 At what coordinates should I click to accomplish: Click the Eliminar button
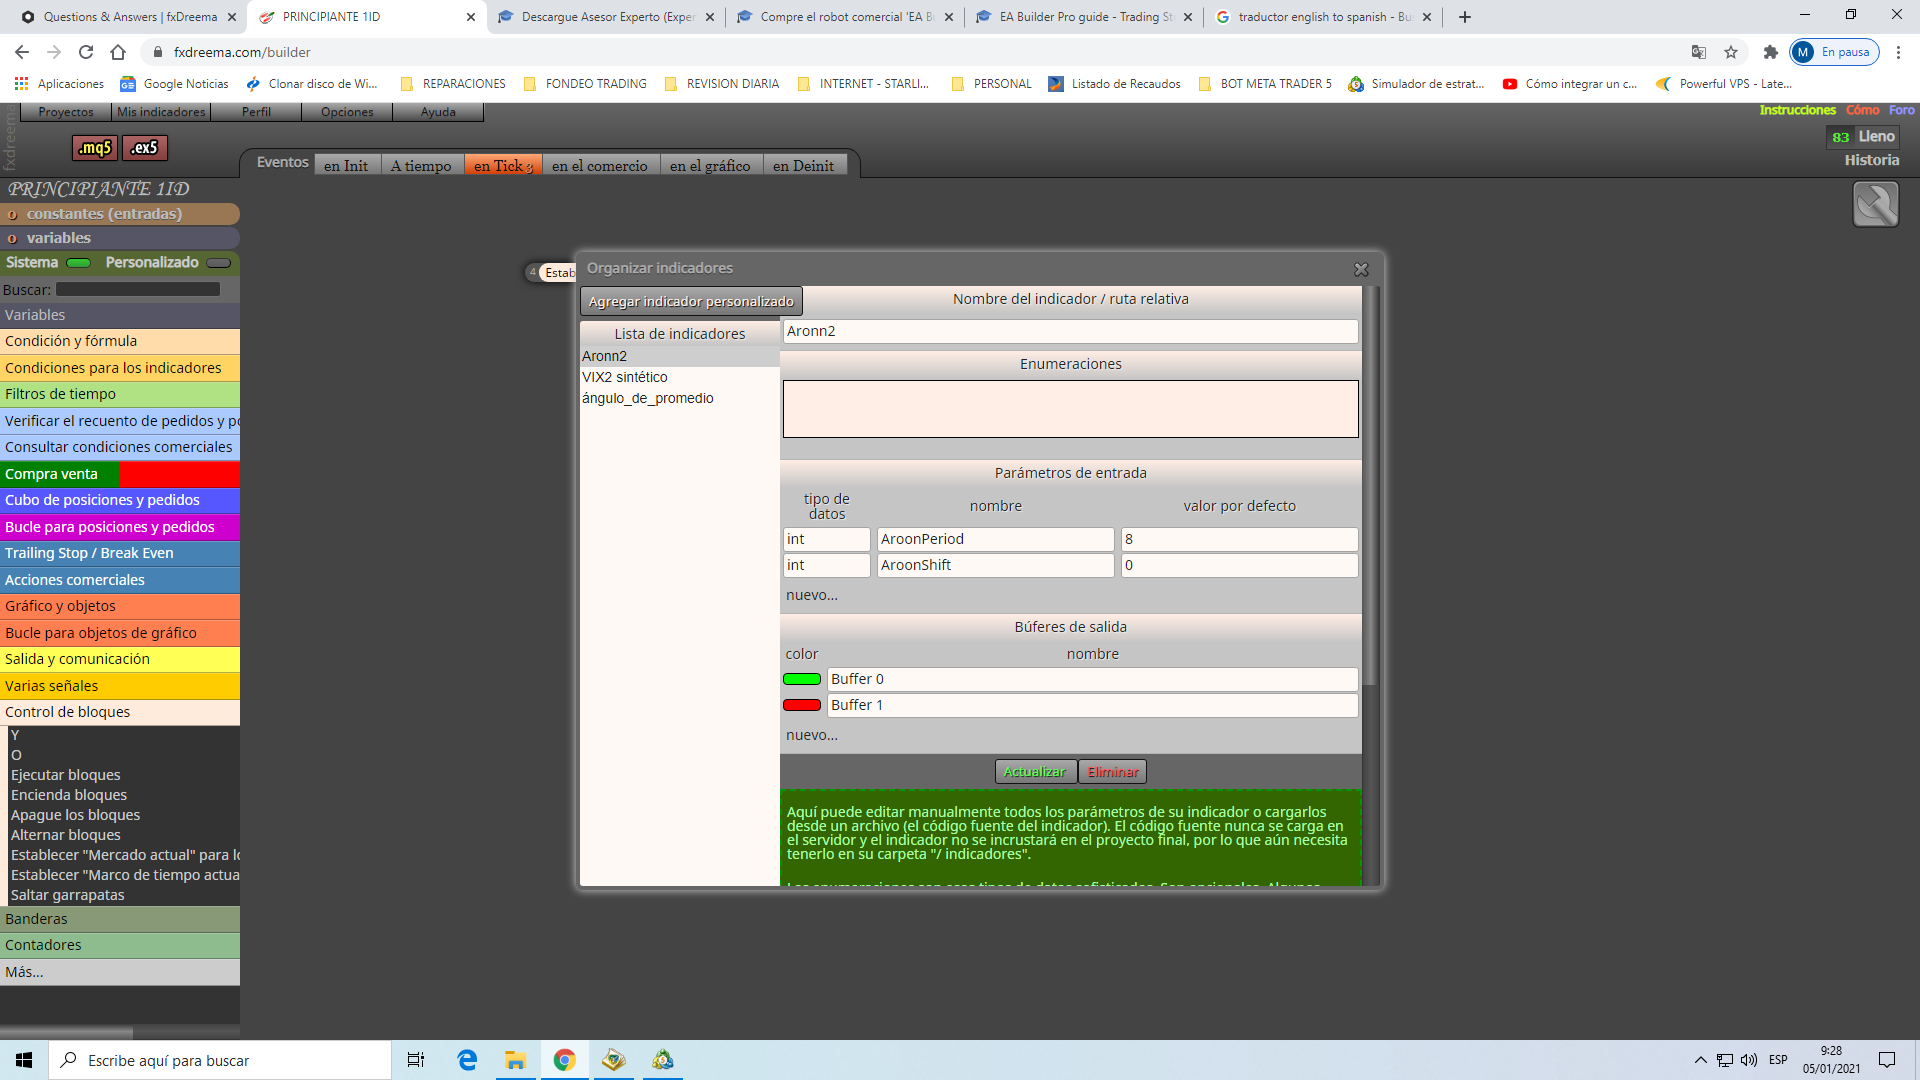pyautogui.click(x=1113, y=772)
